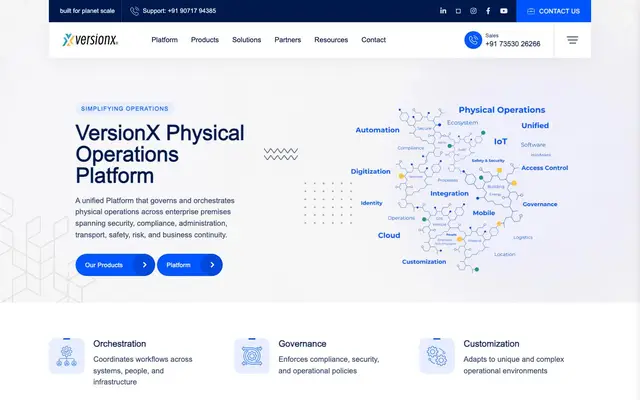Click the SIMPLIFYING OPERATIONS badge
The width and height of the screenshot is (640, 400).
124,109
